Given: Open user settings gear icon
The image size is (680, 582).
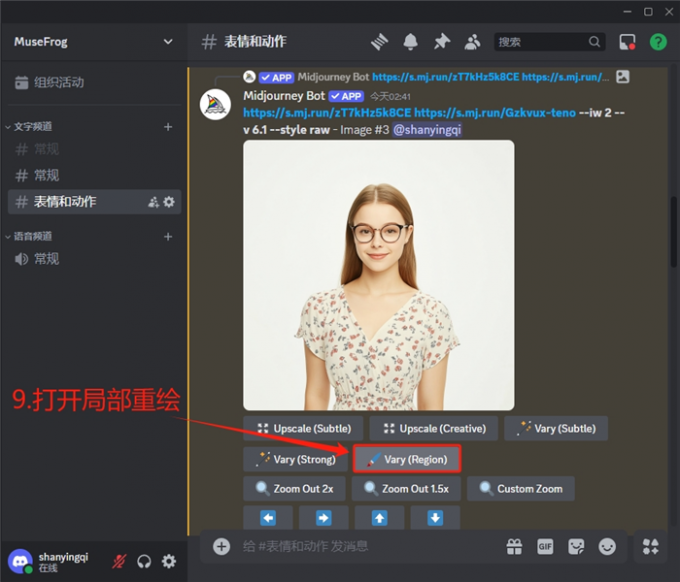Looking at the screenshot, I should click(169, 561).
